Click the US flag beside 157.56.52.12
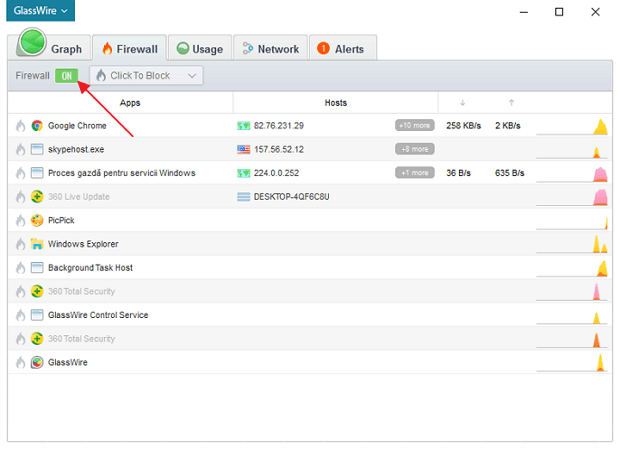The width and height of the screenshot is (620, 449). click(x=244, y=149)
